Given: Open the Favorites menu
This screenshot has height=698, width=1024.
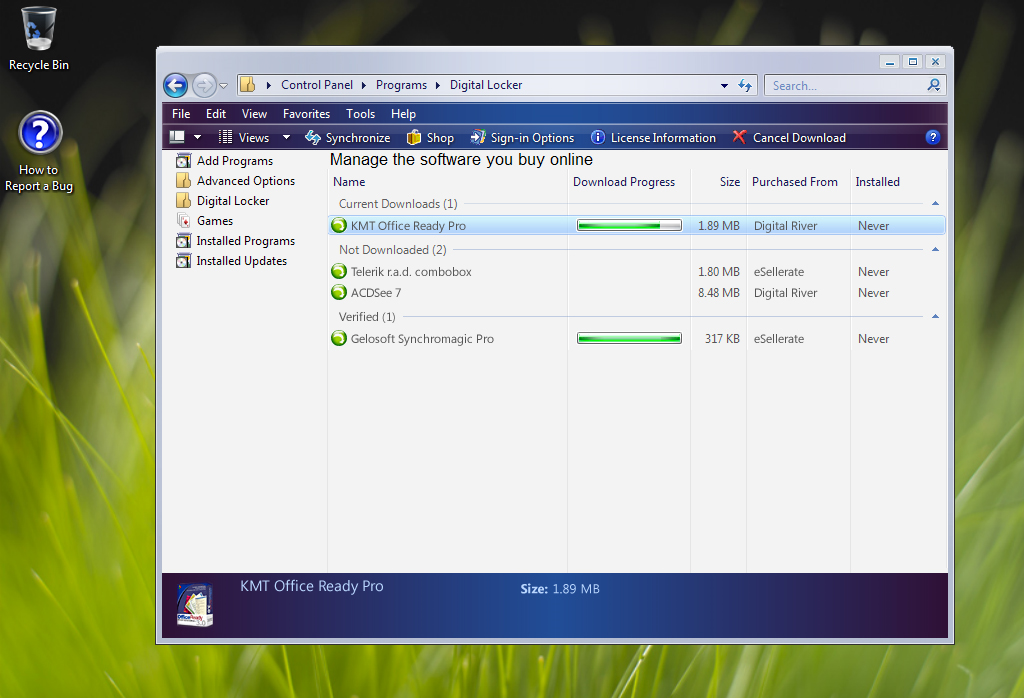Looking at the screenshot, I should point(306,114).
